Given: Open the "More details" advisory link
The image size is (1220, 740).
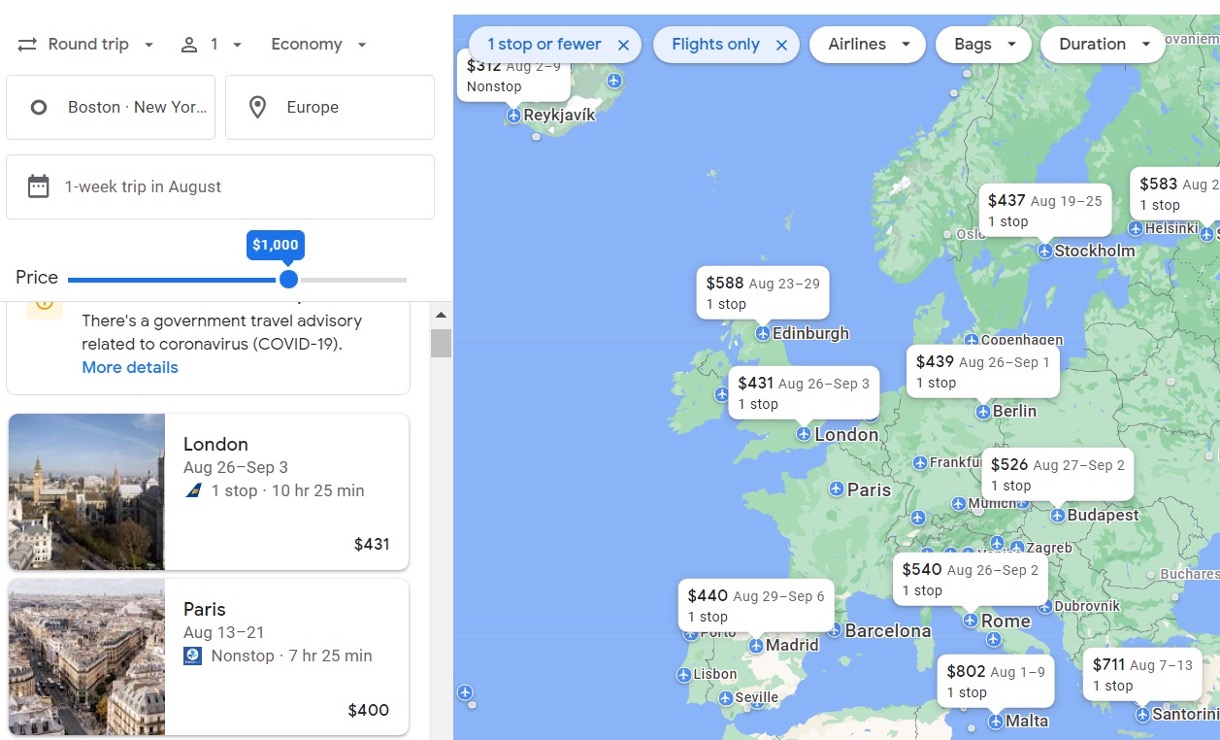Looking at the screenshot, I should coord(130,367).
